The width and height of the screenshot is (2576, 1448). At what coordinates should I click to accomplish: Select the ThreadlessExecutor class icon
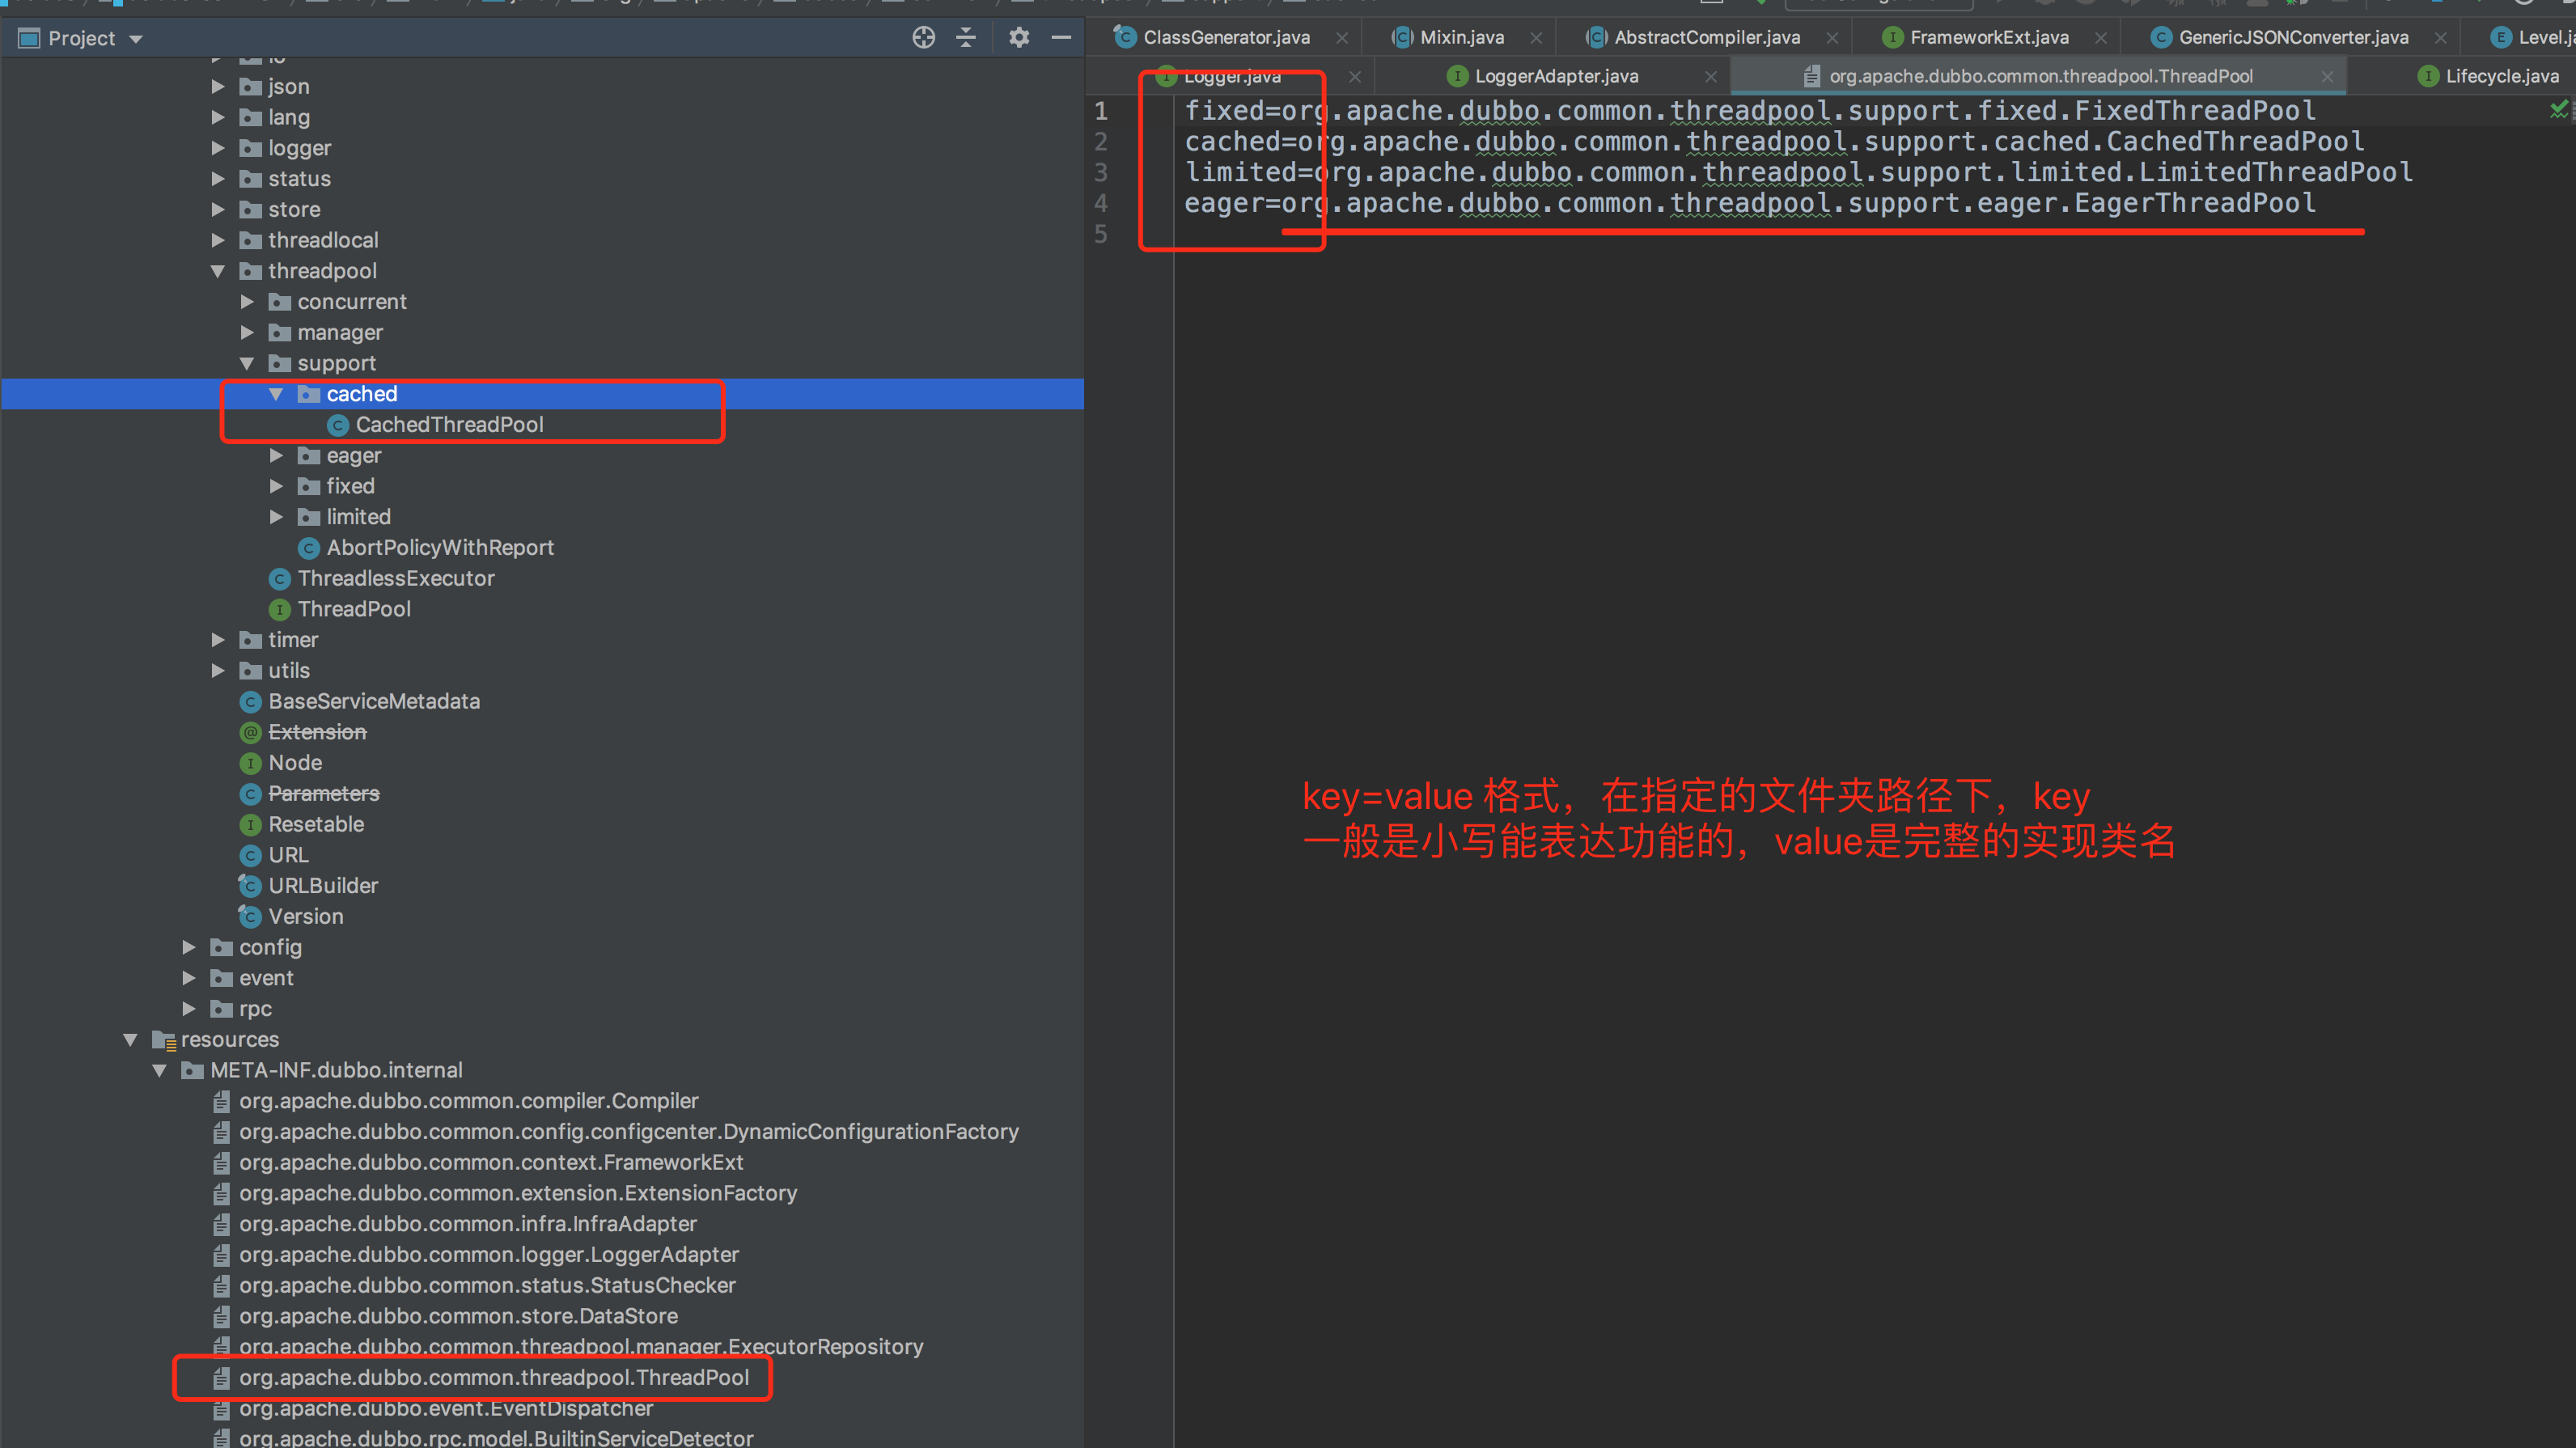click(x=280, y=579)
